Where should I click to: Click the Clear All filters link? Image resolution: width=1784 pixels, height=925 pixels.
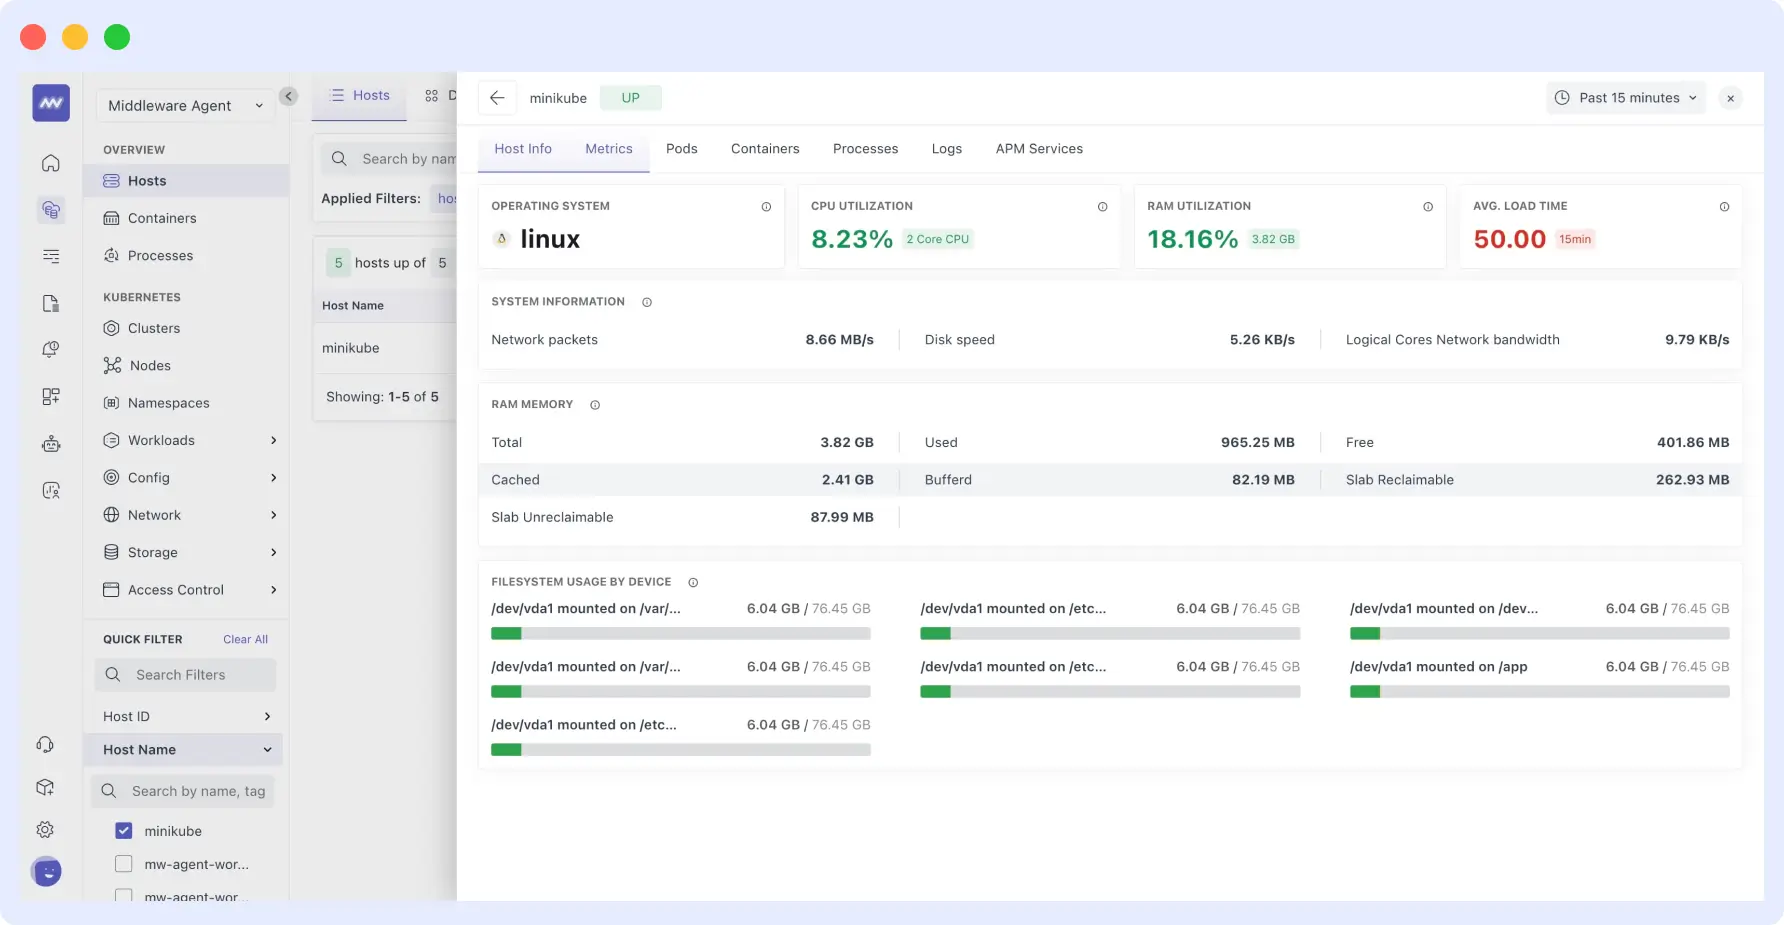pos(245,639)
